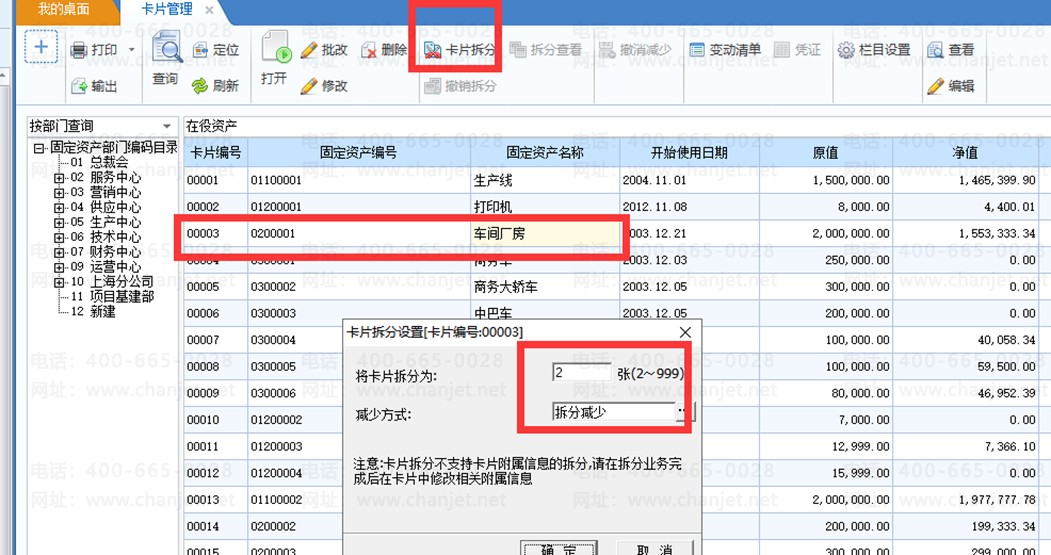Click the split count input field

tap(581, 372)
